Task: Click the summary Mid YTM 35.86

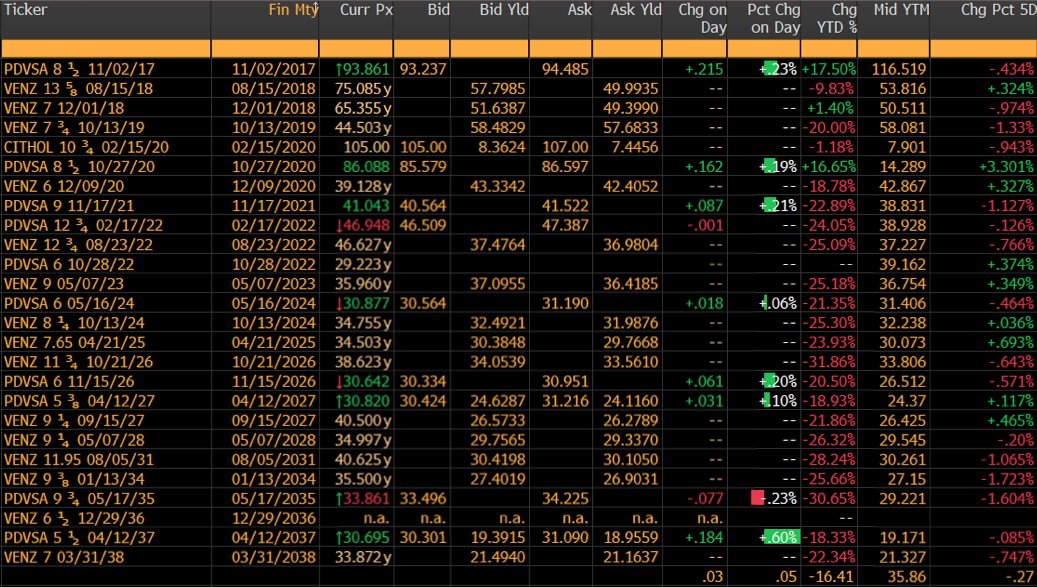Action: click(x=906, y=576)
